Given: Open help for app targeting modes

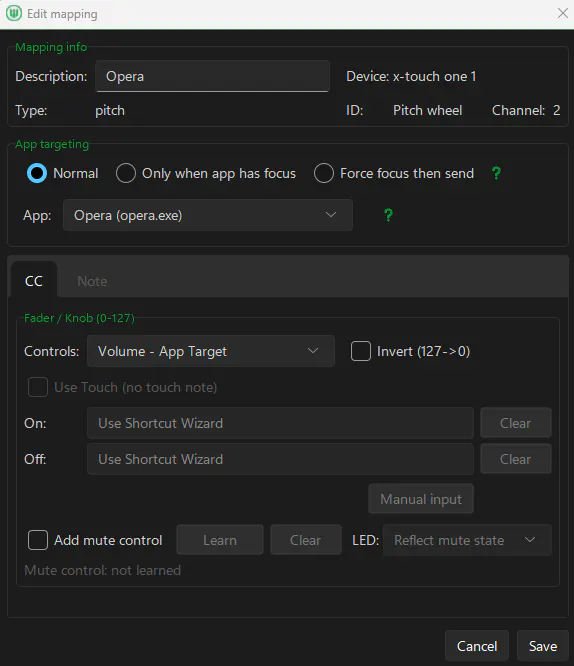Looking at the screenshot, I should point(496,173).
